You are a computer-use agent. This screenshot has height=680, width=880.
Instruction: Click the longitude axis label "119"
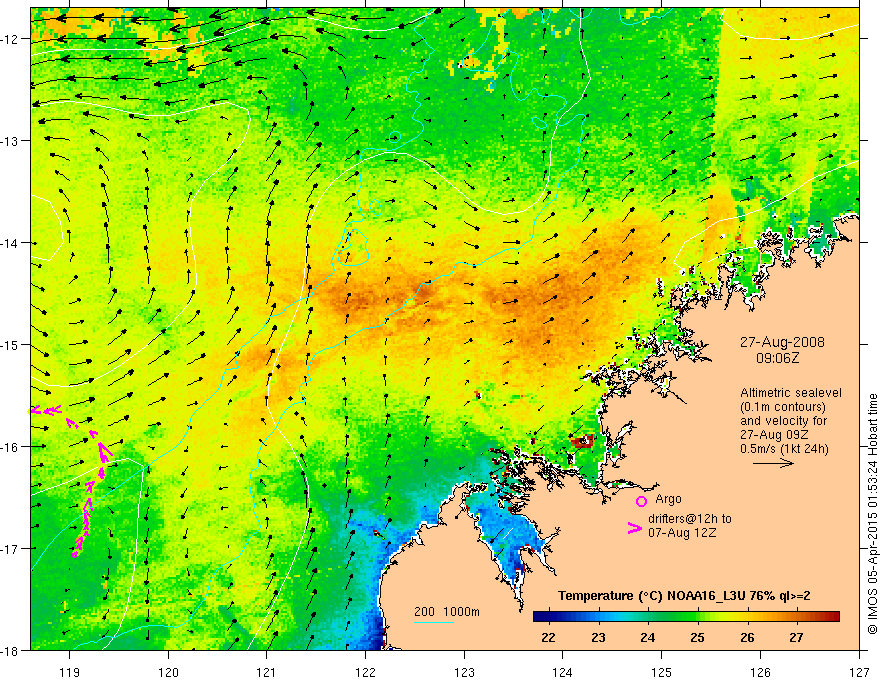(70, 672)
